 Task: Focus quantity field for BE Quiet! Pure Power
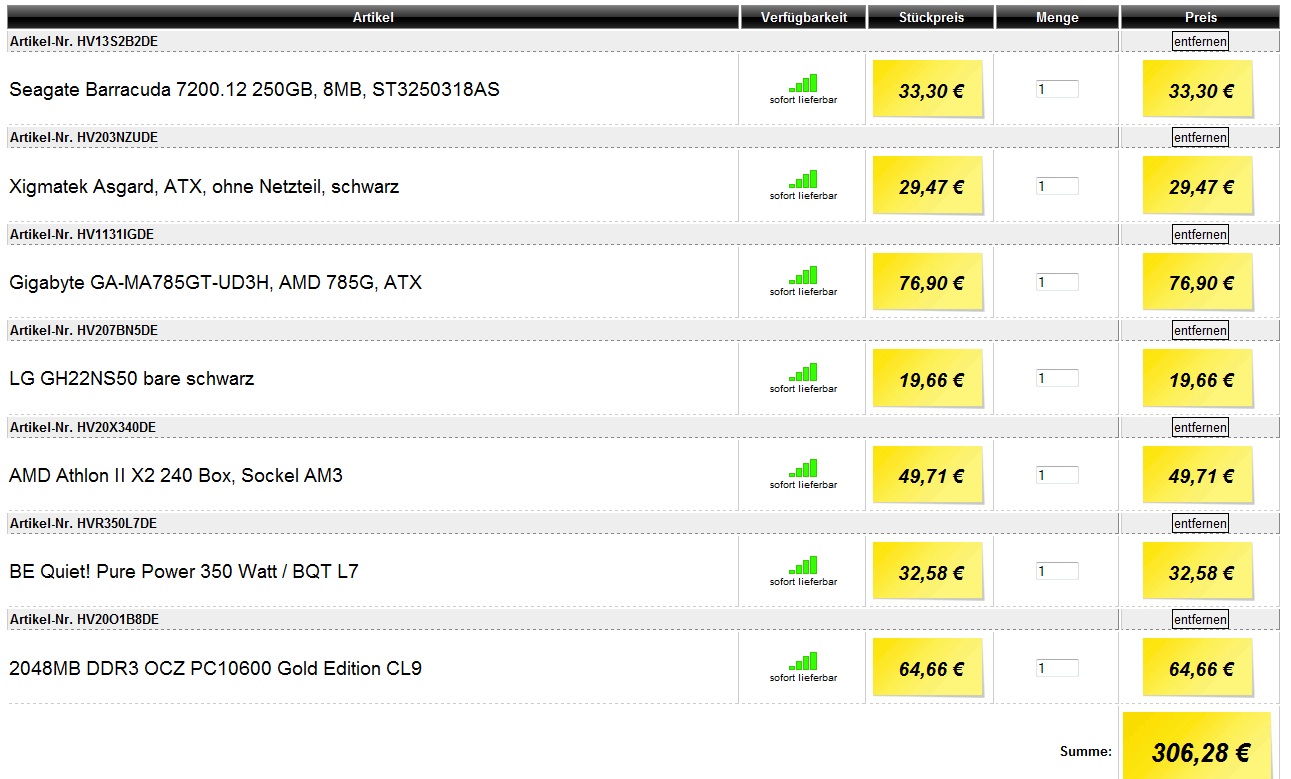[x=1057, y=572]
